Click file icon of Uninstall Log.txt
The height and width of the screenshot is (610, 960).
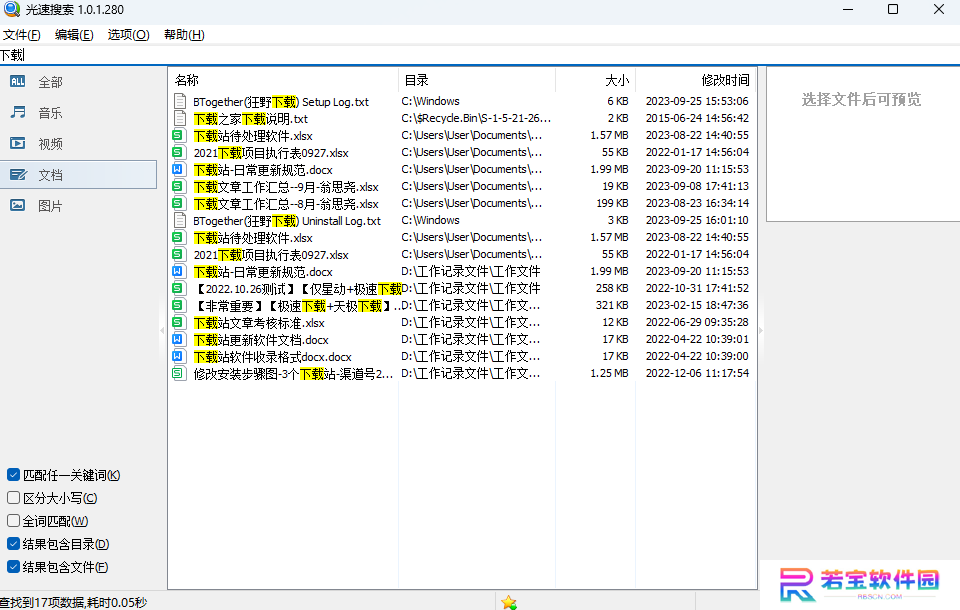coord(179,220)
